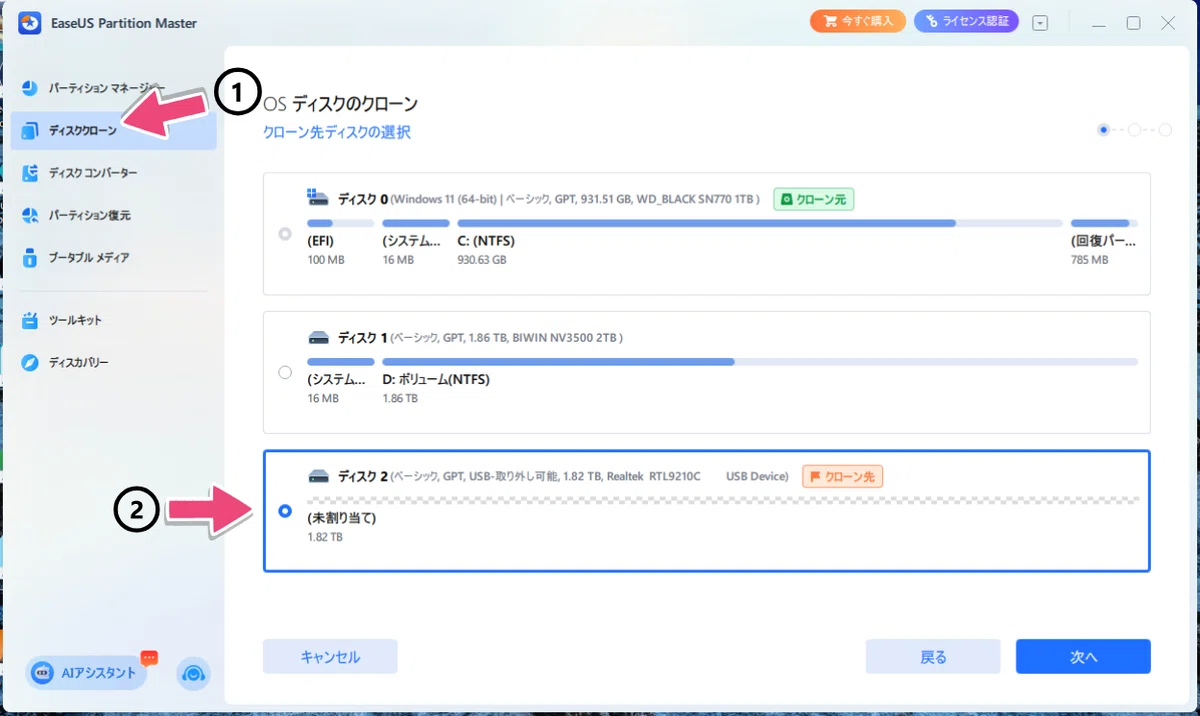Click the ディスクコンバーター icon
This screenshot has height=716, width=1200.
click(30, 173)
